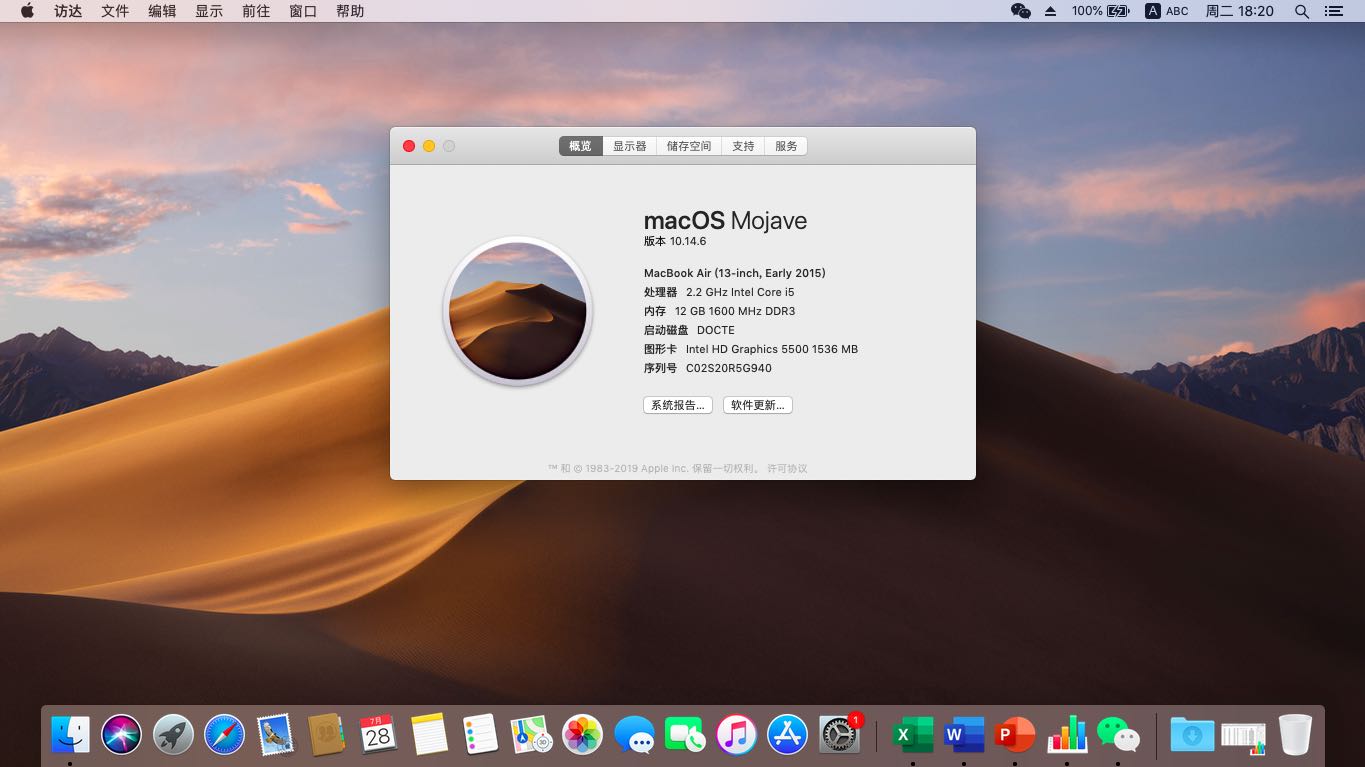Image resolution: width=1365 pixels, height=767 pixels.
Task: Restore the minimized Numbers spreadsheet window
Action: pyautogui.click(x=1243, y=737)
